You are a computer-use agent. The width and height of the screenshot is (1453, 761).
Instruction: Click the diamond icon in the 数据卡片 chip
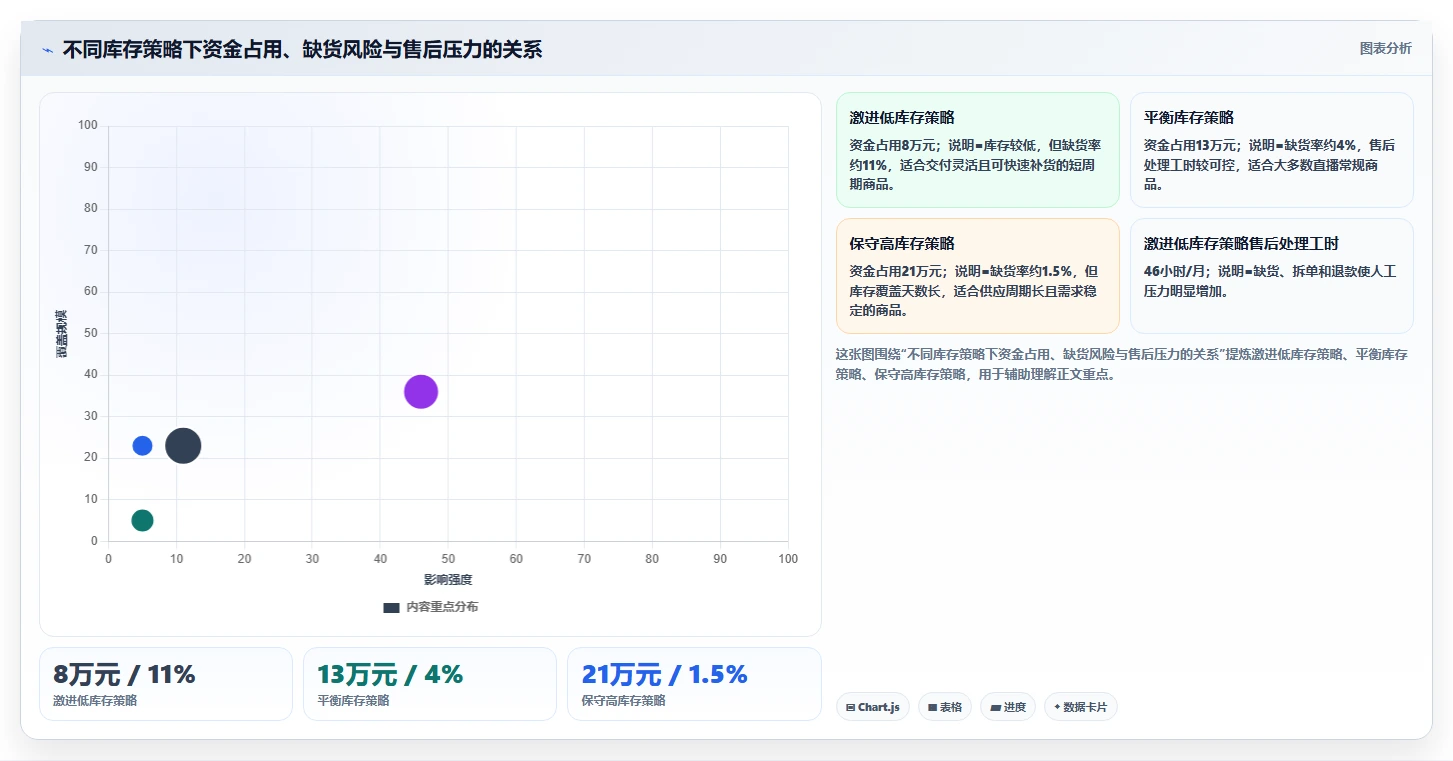pyautogui.click(x=1057, y=707)
